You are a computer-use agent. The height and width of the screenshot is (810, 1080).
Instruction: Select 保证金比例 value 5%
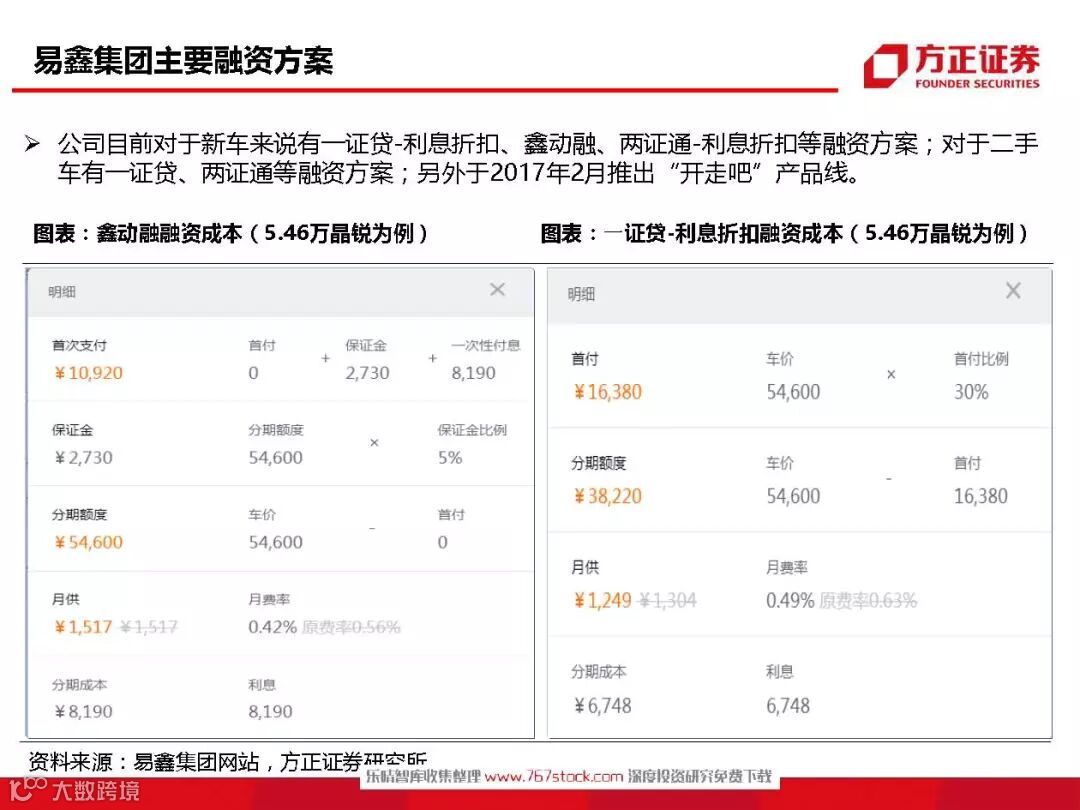450,458
